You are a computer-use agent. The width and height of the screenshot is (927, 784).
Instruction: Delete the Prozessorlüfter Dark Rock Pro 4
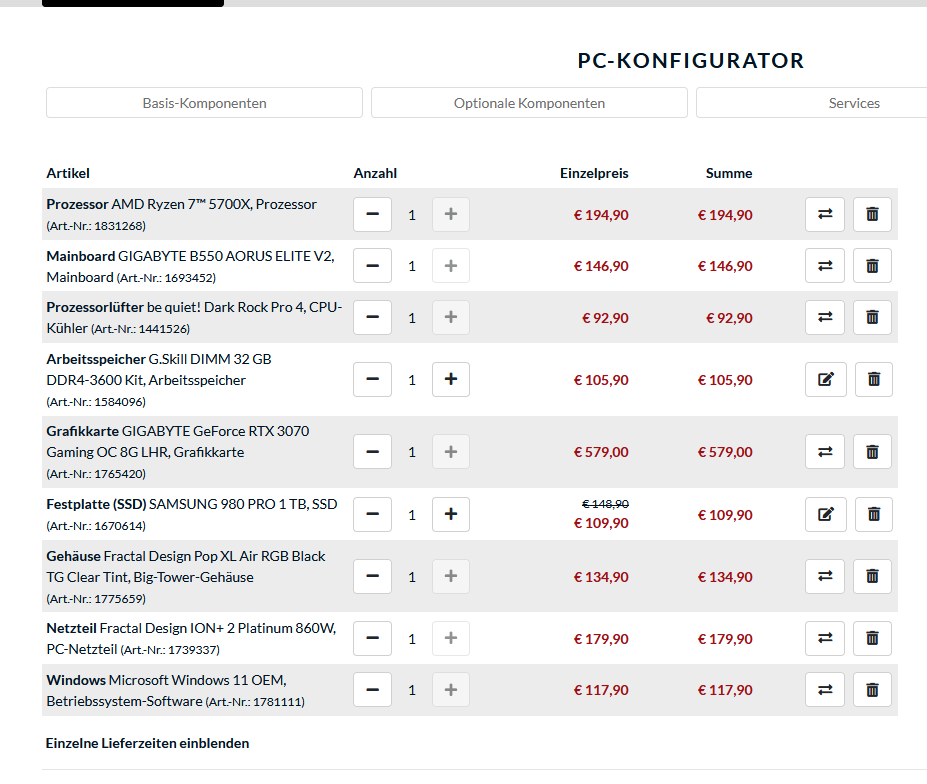coord(872,318)
